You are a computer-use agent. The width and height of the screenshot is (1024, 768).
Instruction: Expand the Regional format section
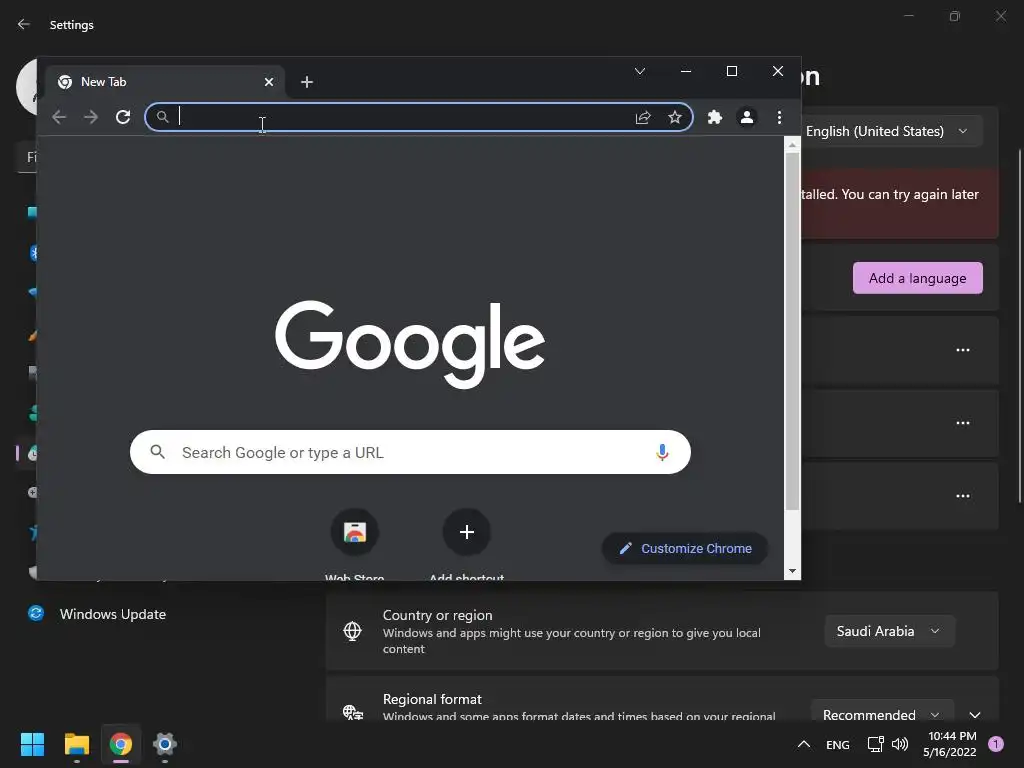tap(975, 714)
